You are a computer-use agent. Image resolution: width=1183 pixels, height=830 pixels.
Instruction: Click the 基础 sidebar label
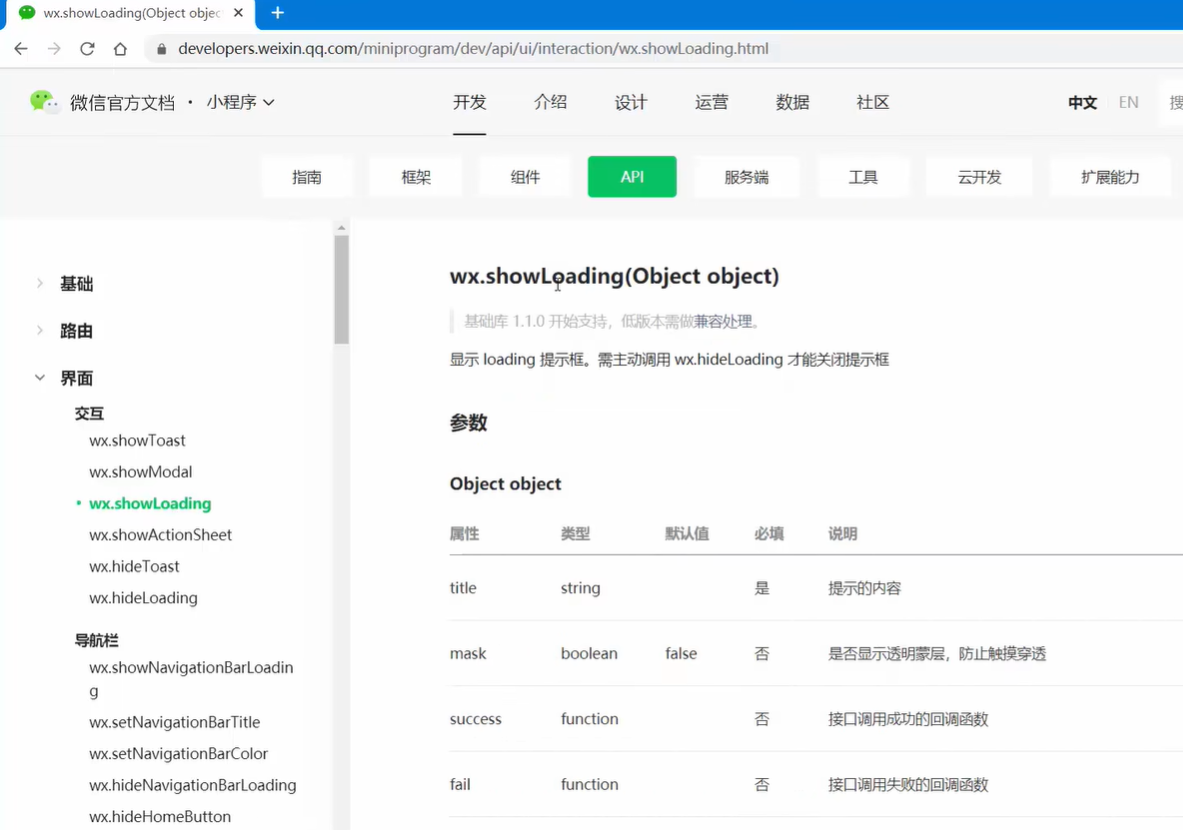click(76, 284)
